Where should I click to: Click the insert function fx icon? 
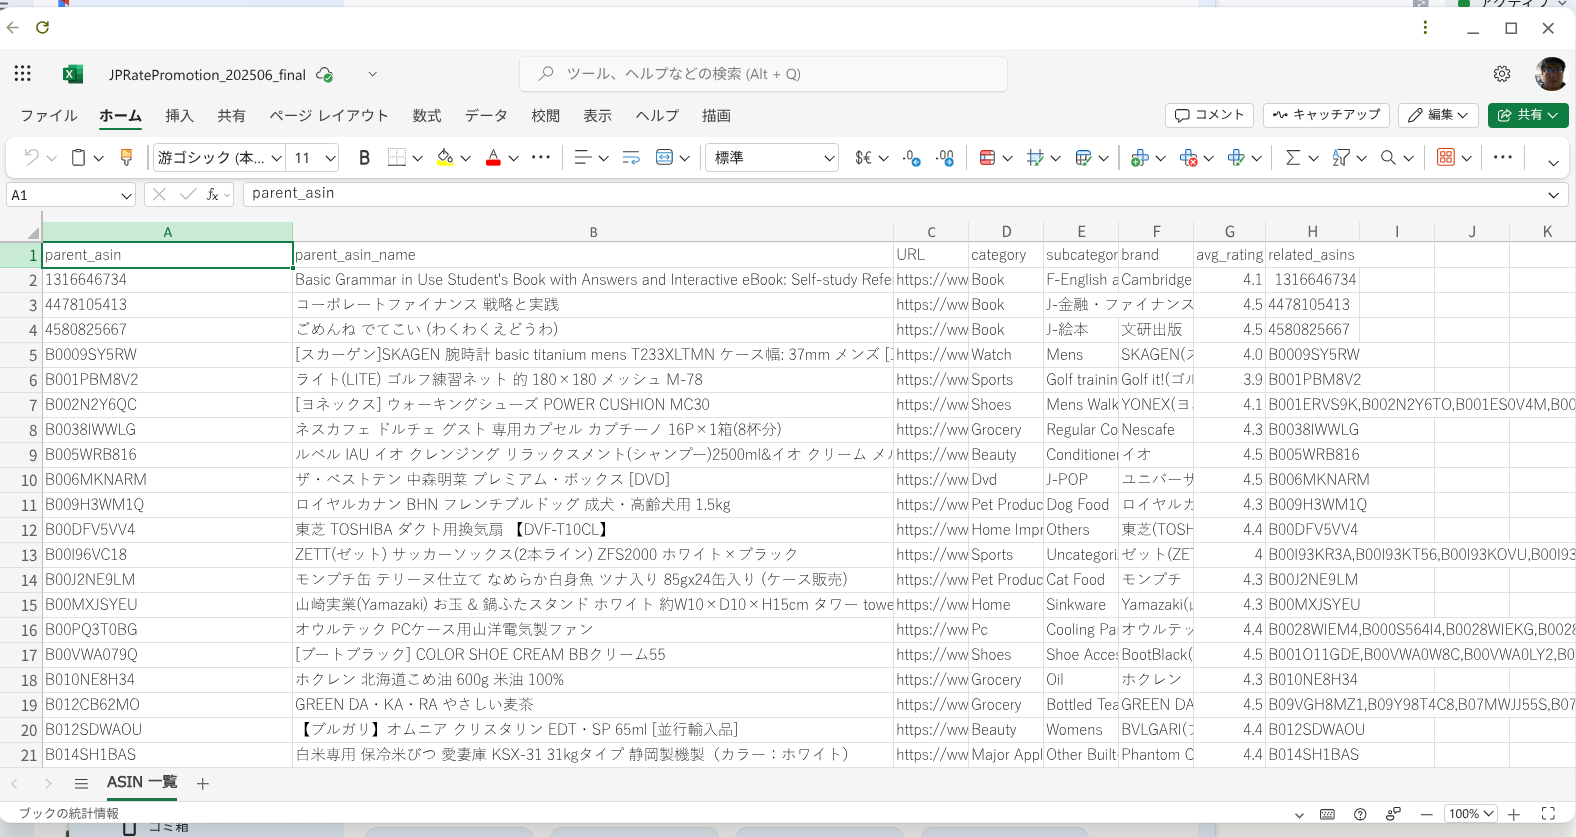click(212, 194)
